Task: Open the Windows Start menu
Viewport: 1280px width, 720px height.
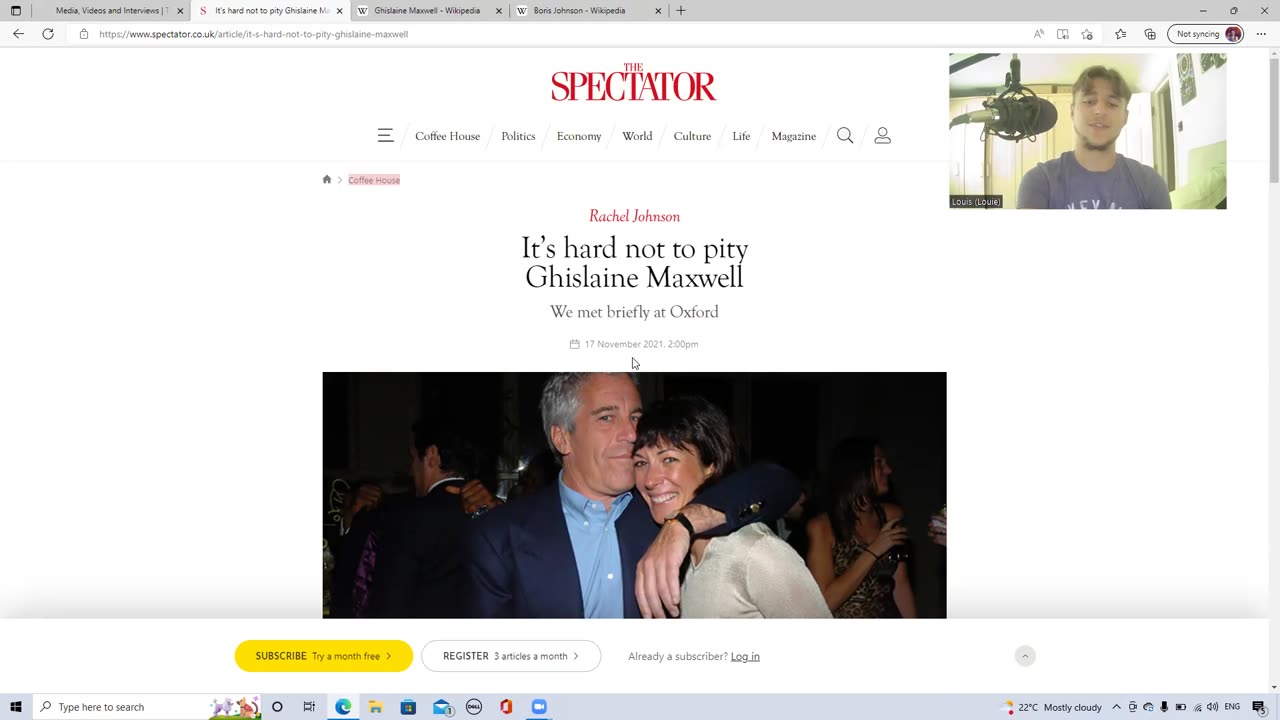Action: tap(15, 707)
